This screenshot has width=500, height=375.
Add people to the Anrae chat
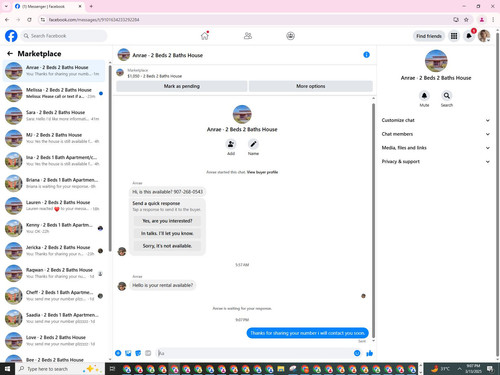click(231, 144)
